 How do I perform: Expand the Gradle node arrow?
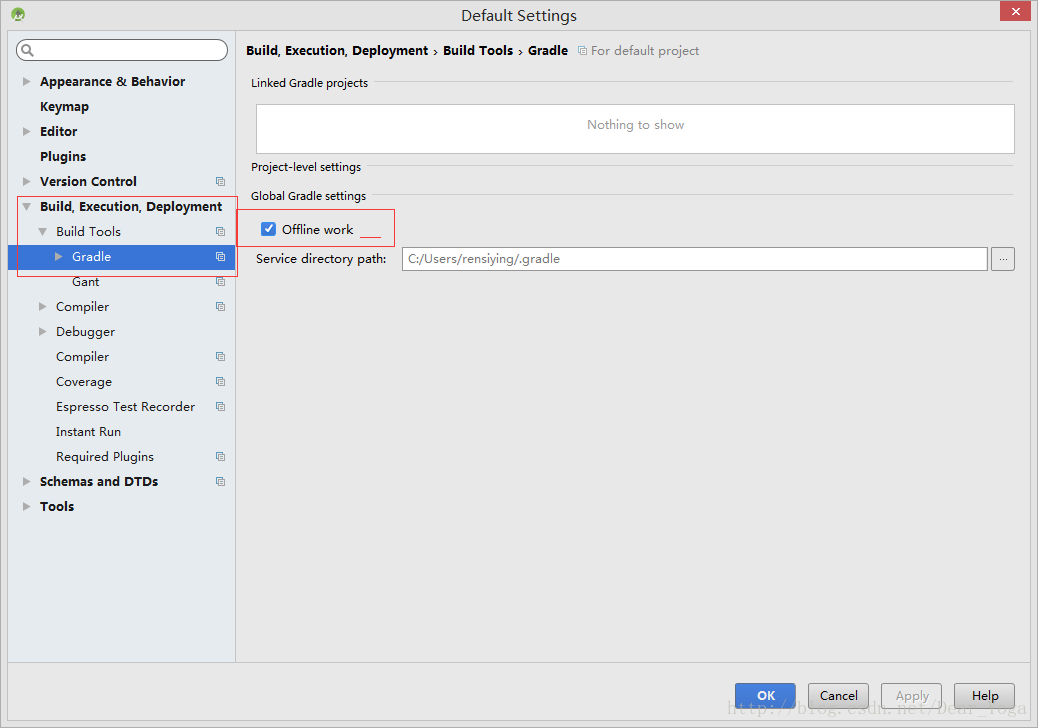pyautogui.click(x=58, y=257)
